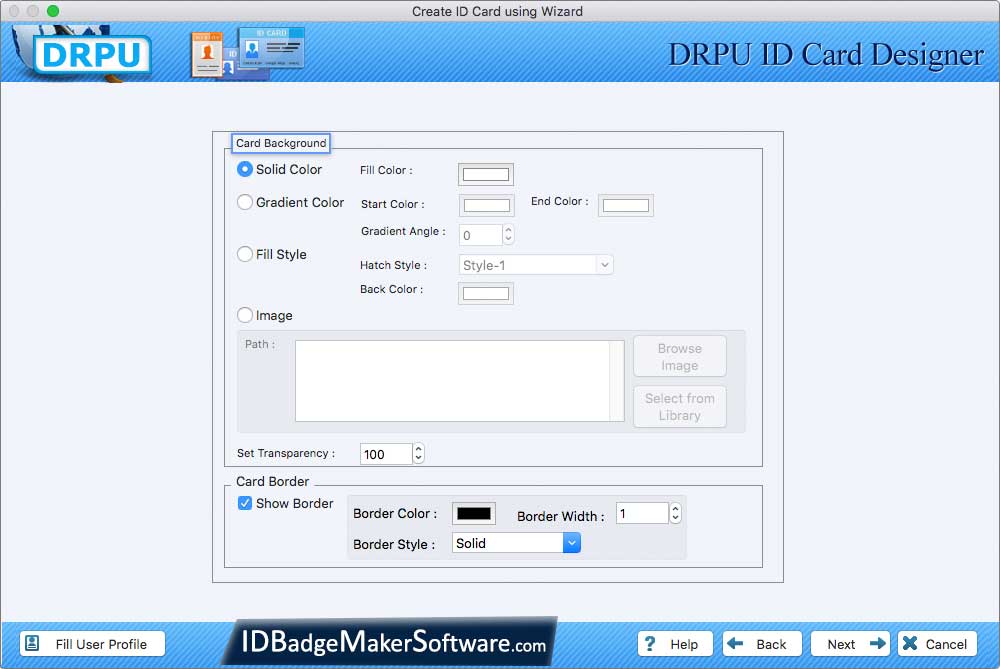Screen dimensions: 1000x669
Task: Open the black Border Color swatch
Action: point(474,513)
